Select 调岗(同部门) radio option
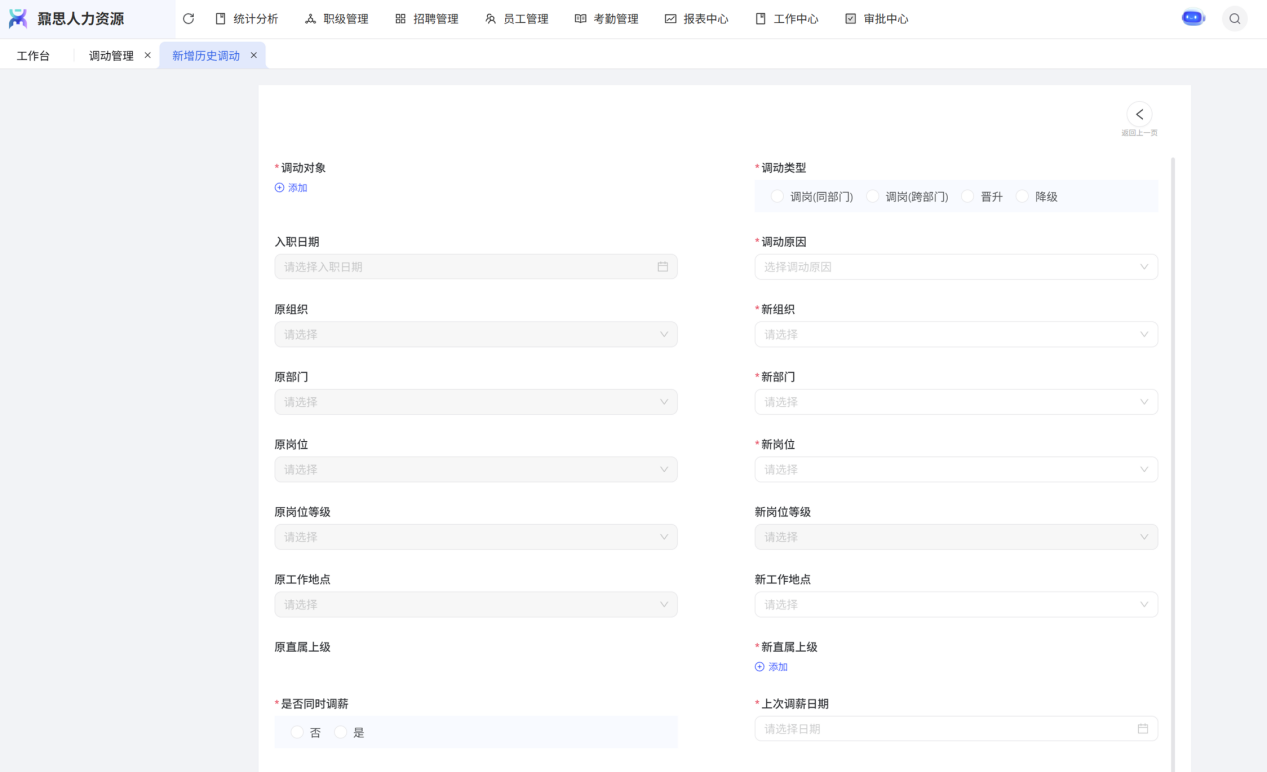 coord(777,197)
